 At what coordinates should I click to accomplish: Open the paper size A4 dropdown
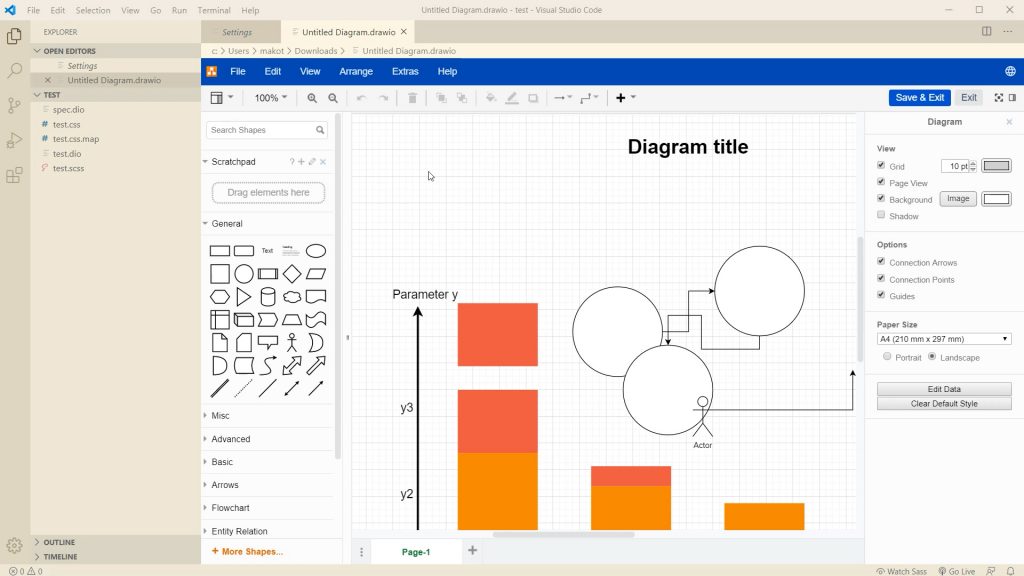point(943,339)
